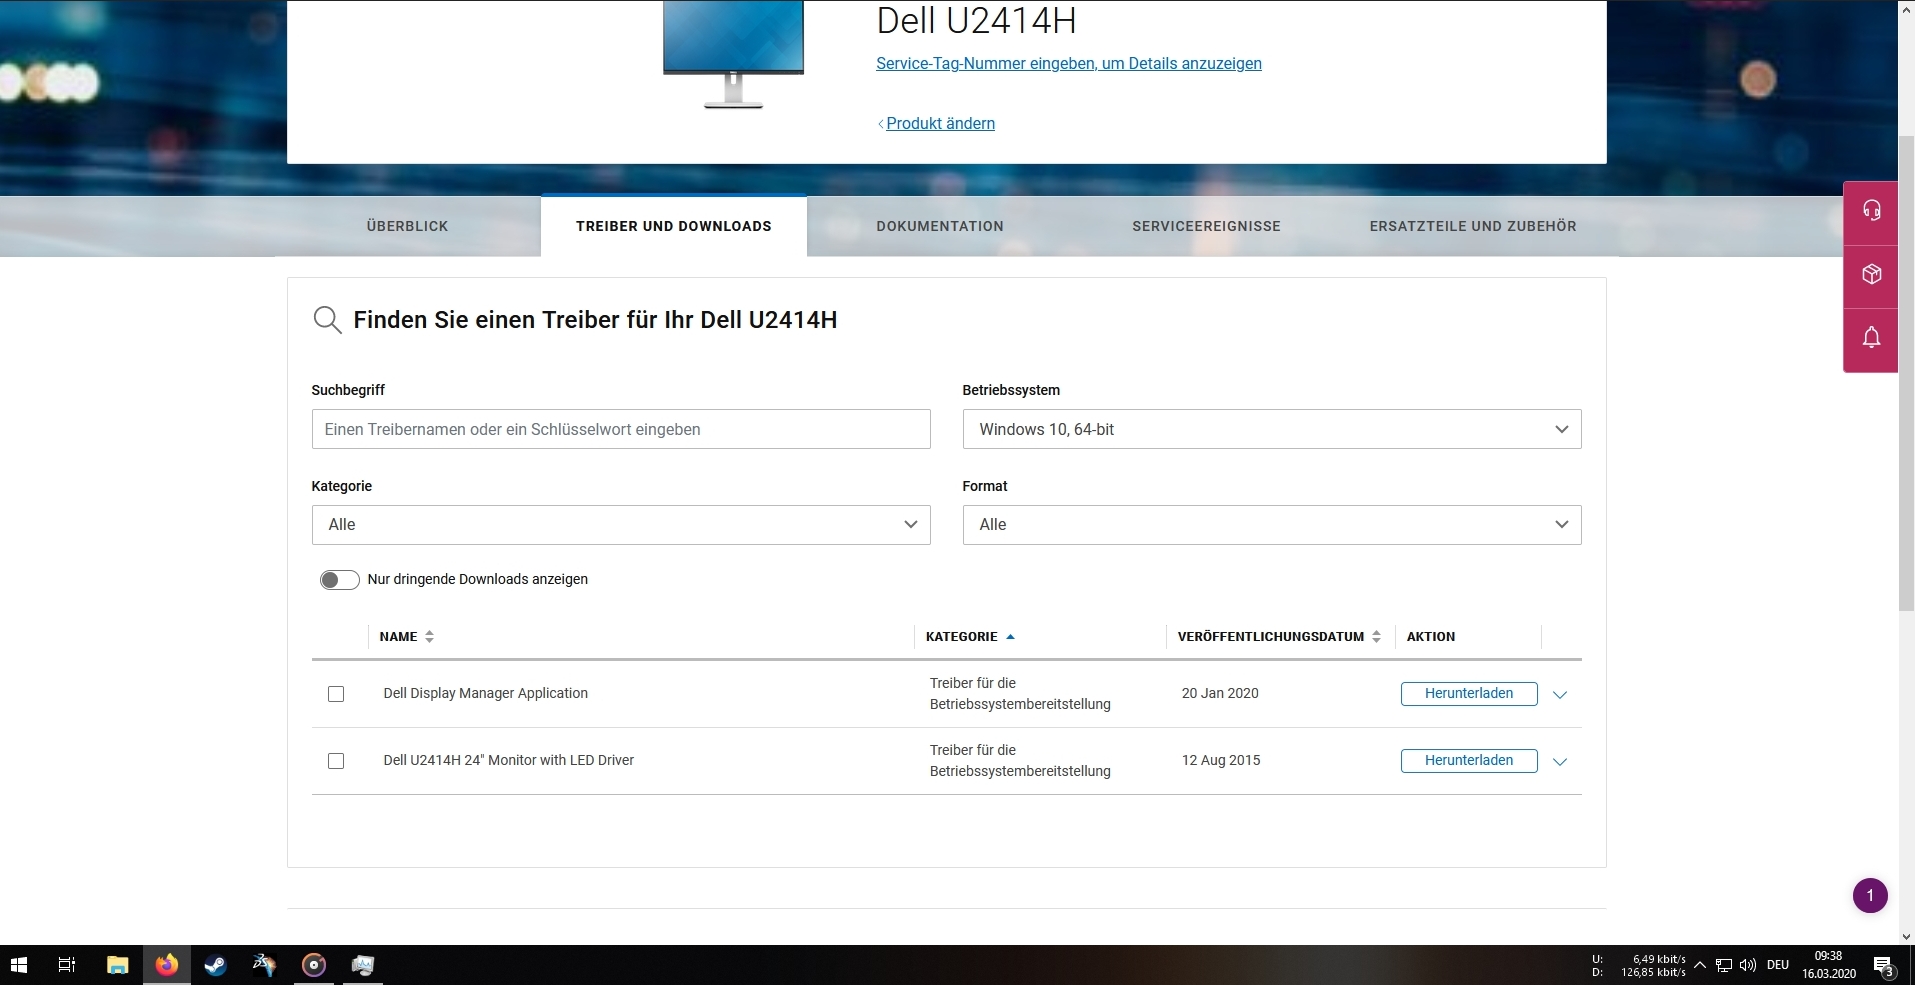Click the page vertical scrollbar
This screenshot has width=1915, height=985.
(1906, 374)
